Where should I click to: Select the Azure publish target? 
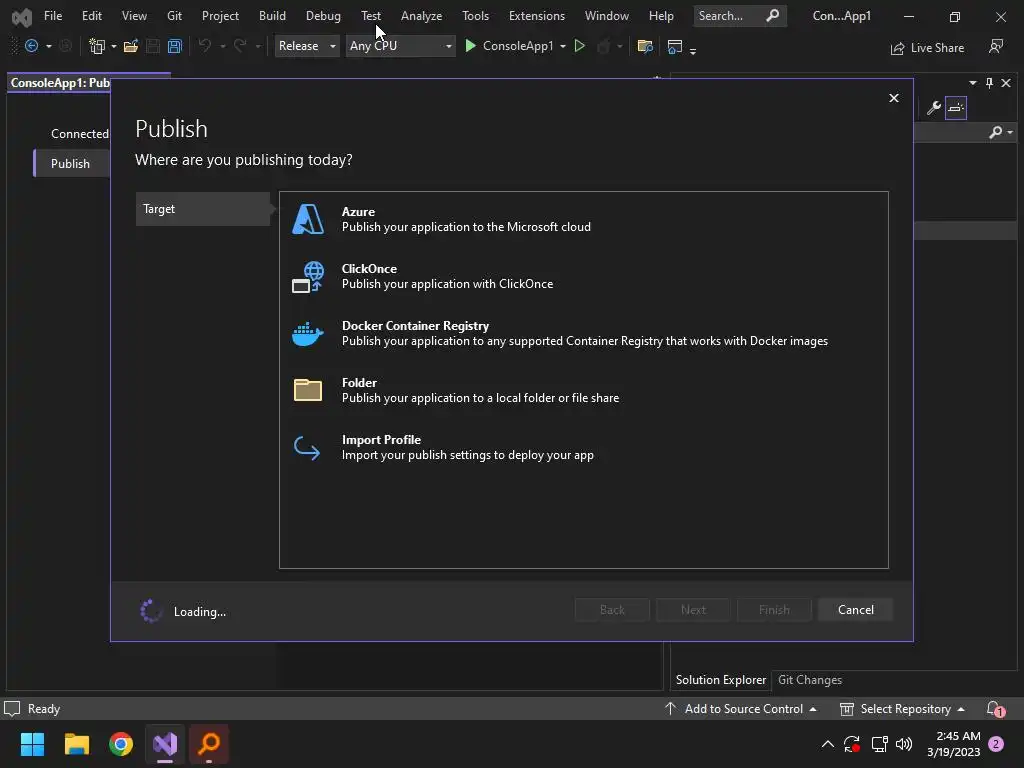click(583, 219)
